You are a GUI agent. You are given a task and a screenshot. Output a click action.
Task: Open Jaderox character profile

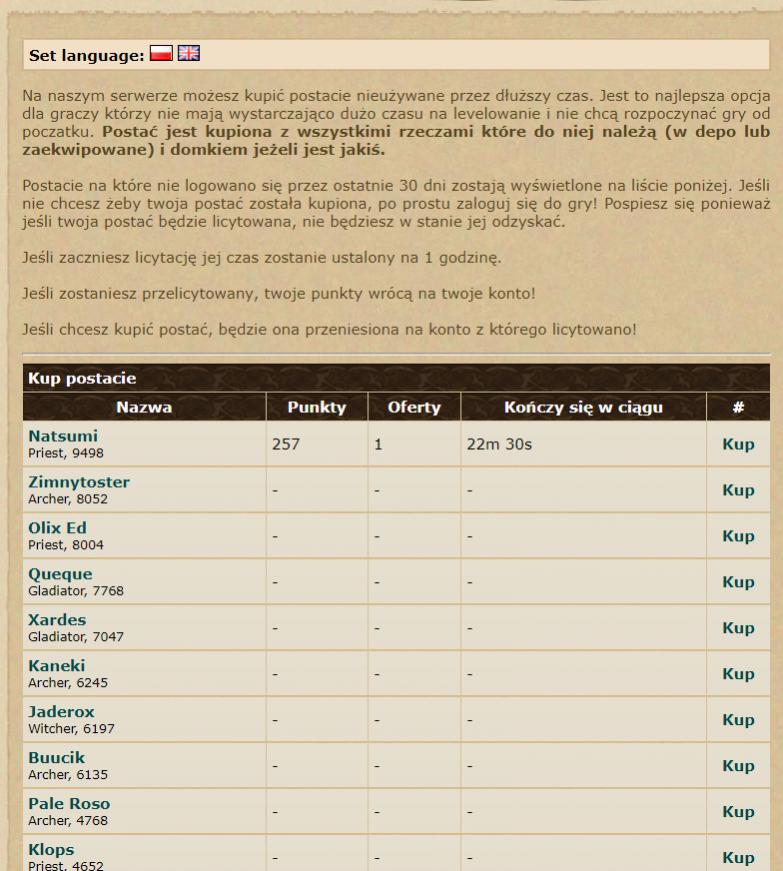(61, 712)
